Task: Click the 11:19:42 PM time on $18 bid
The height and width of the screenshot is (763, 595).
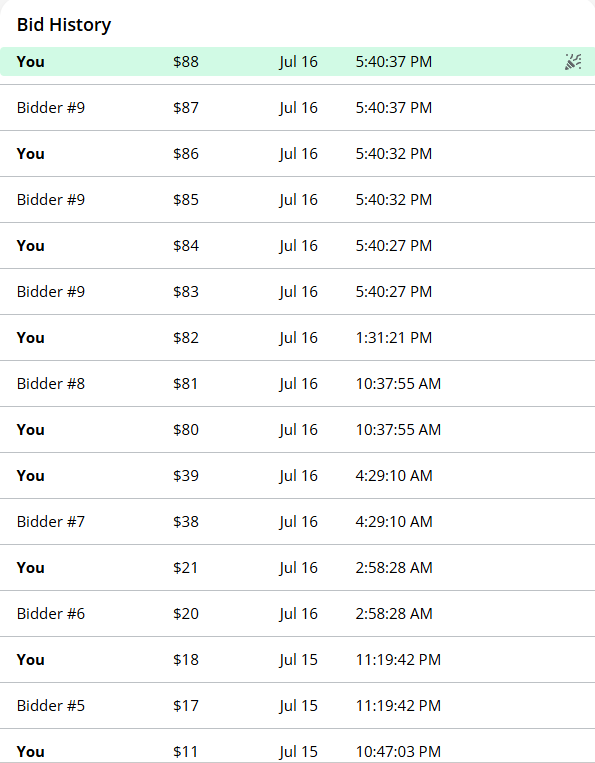Action: [x=398, y=659]
